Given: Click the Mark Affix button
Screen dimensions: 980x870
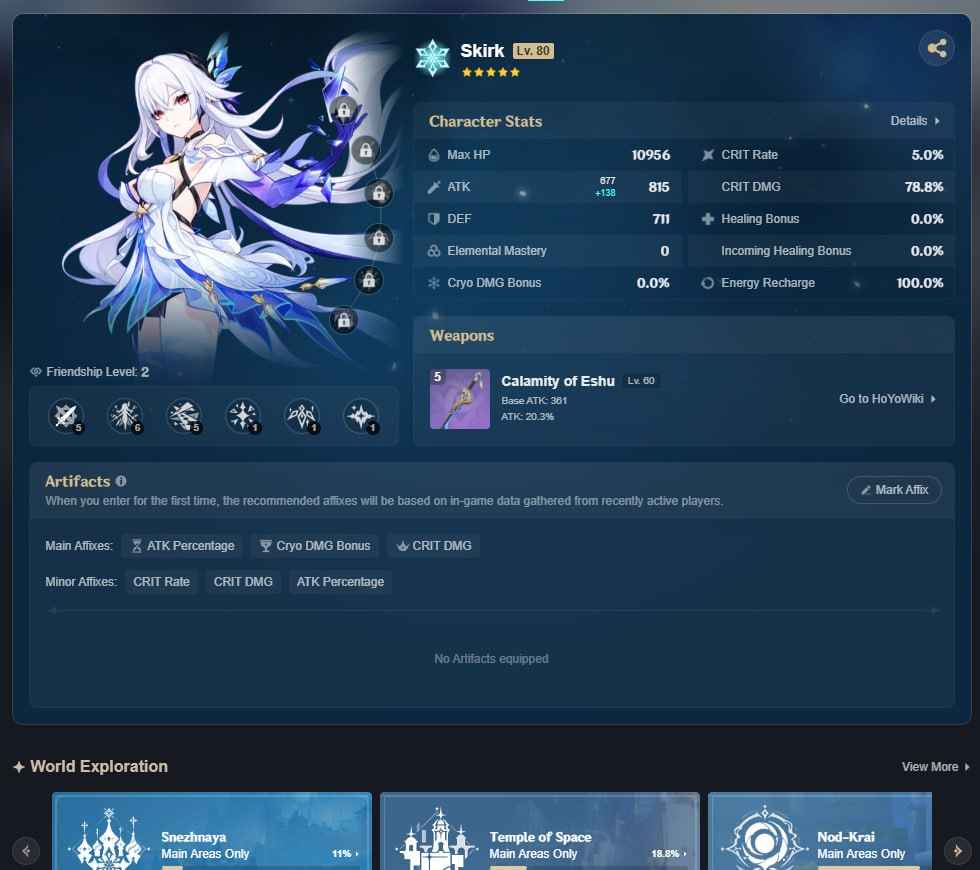Looking at the screenshot, I should pyautogui.click(x=894, y=490).
